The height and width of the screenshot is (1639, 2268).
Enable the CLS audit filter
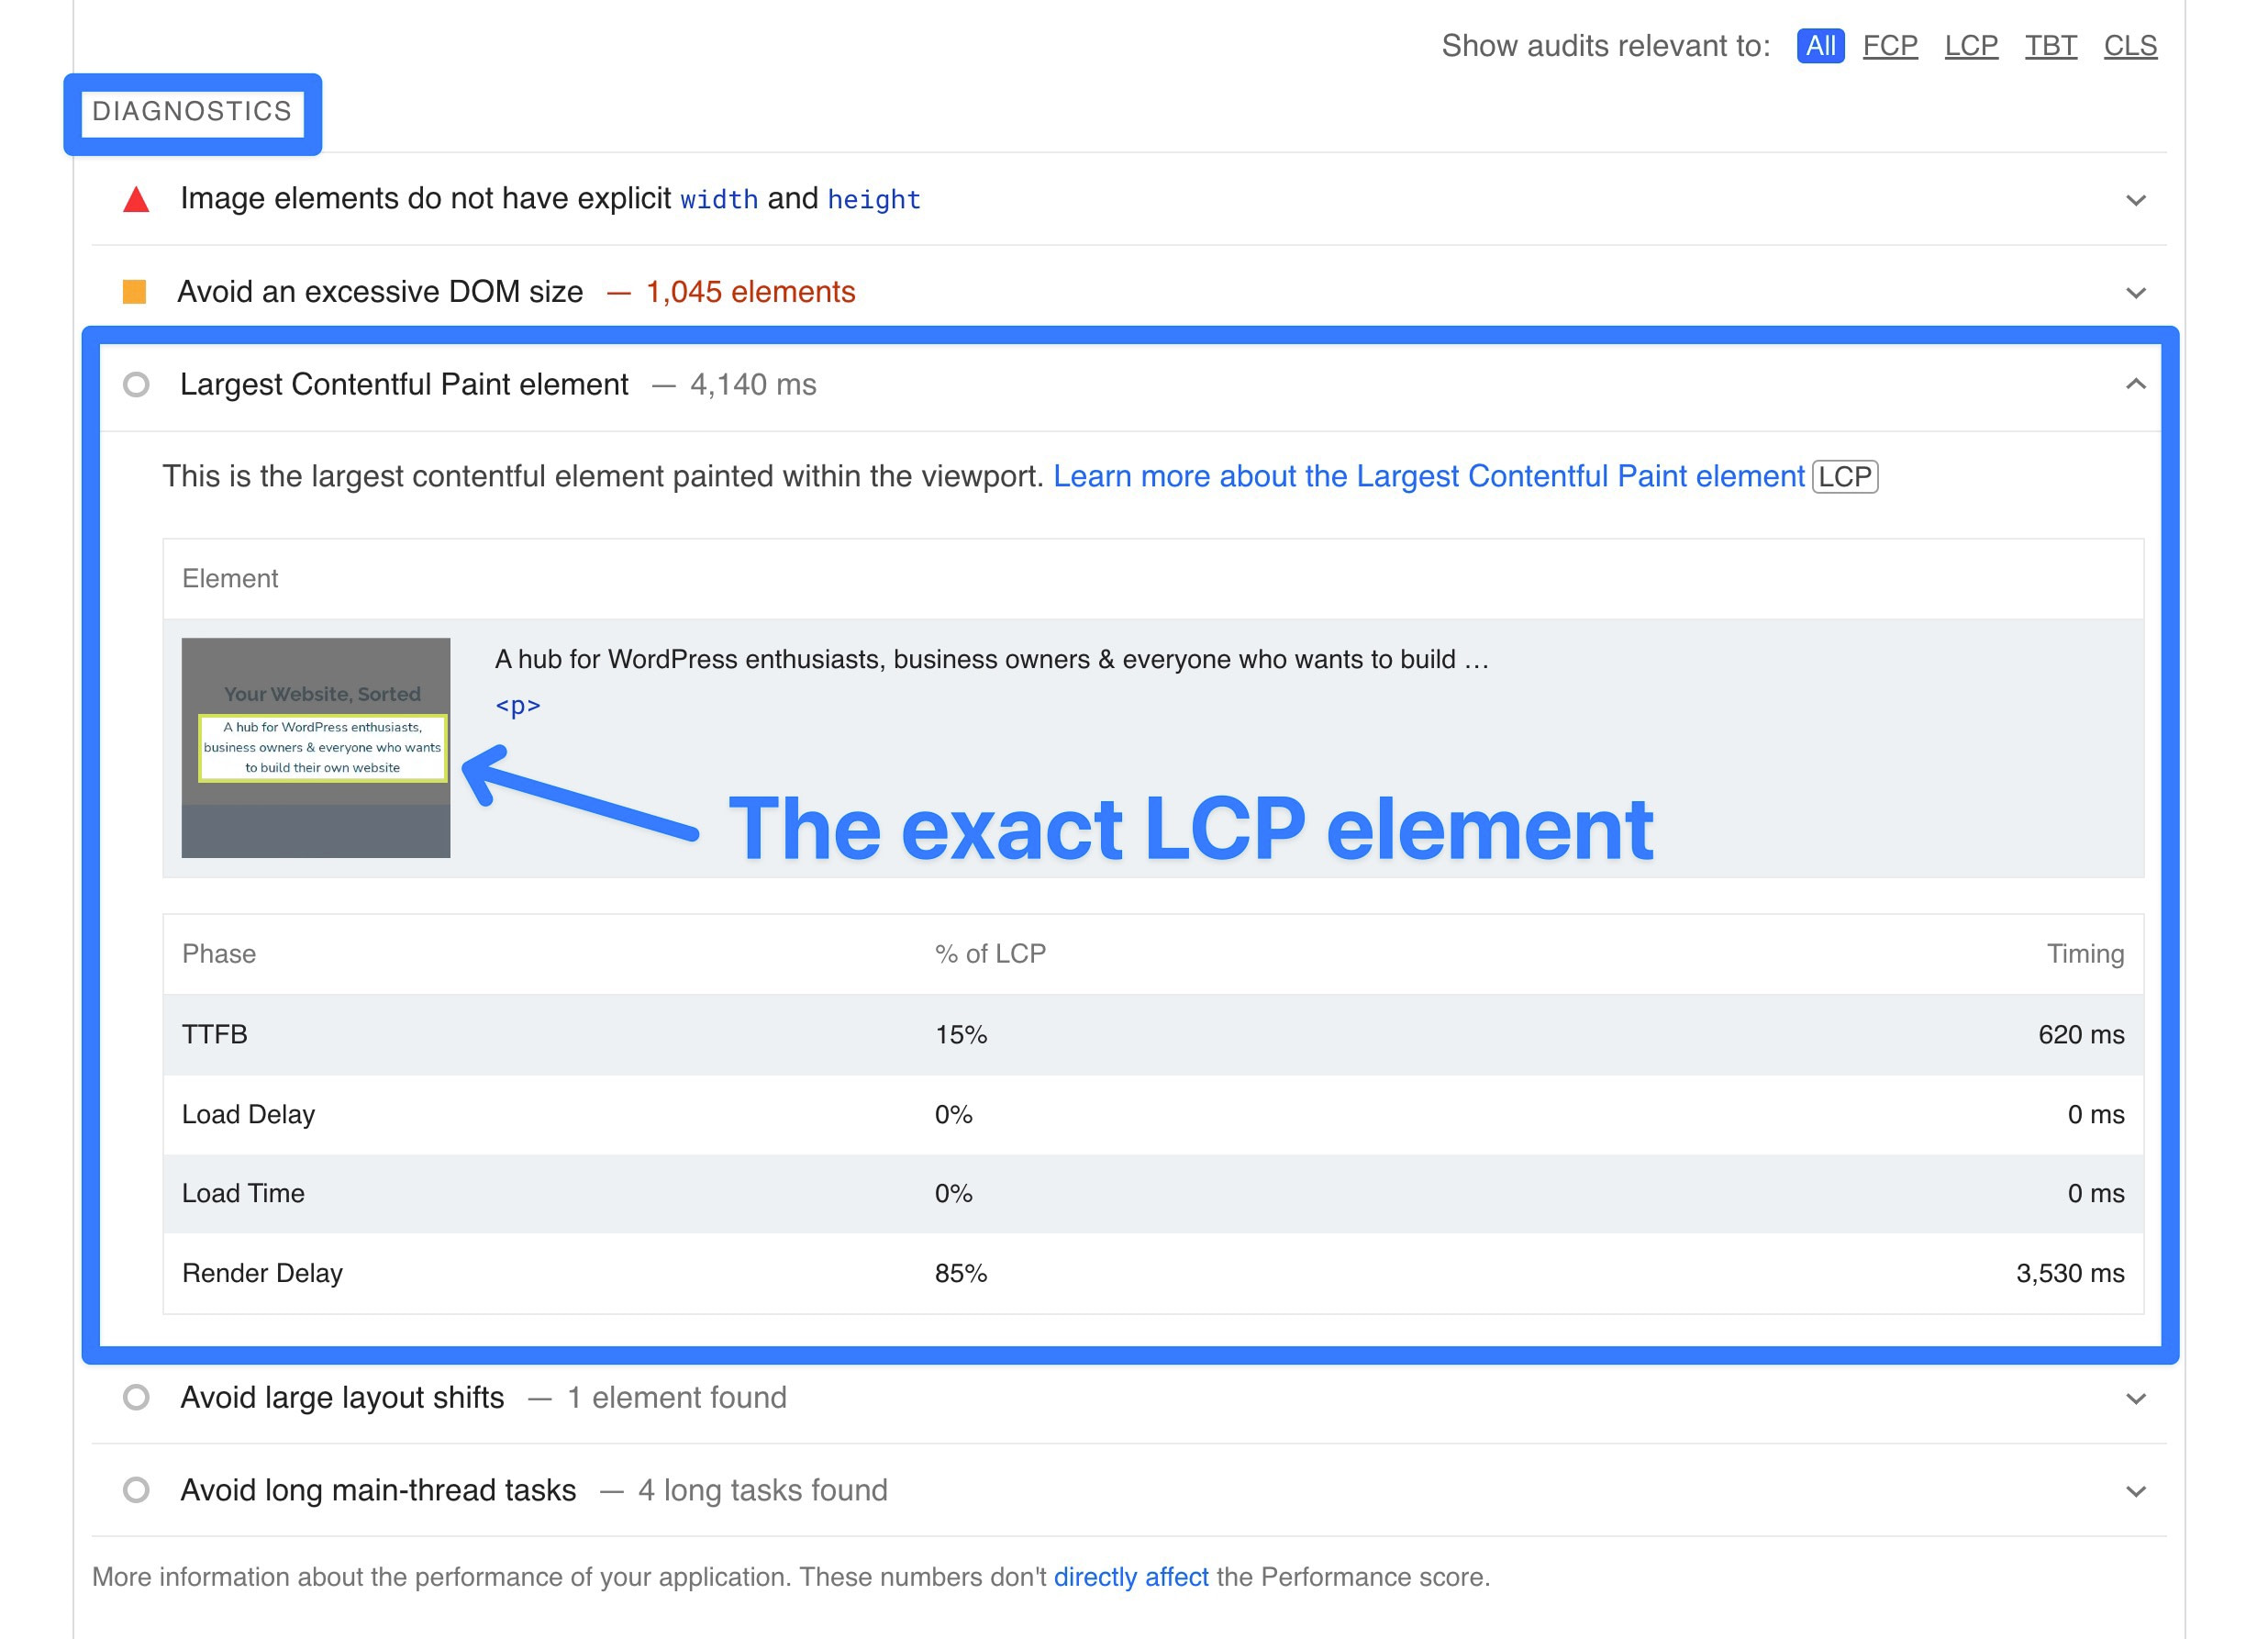[x=2131, y=45]
